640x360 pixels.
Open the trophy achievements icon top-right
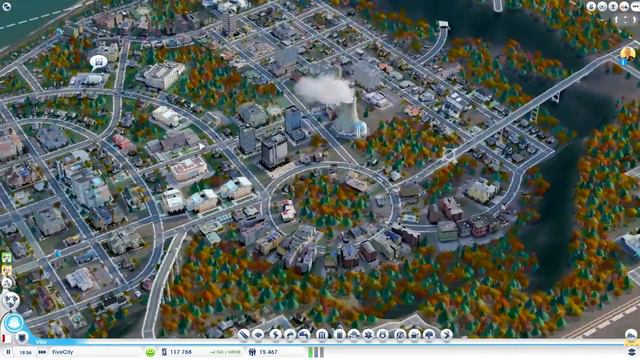(x=613, y=6)
